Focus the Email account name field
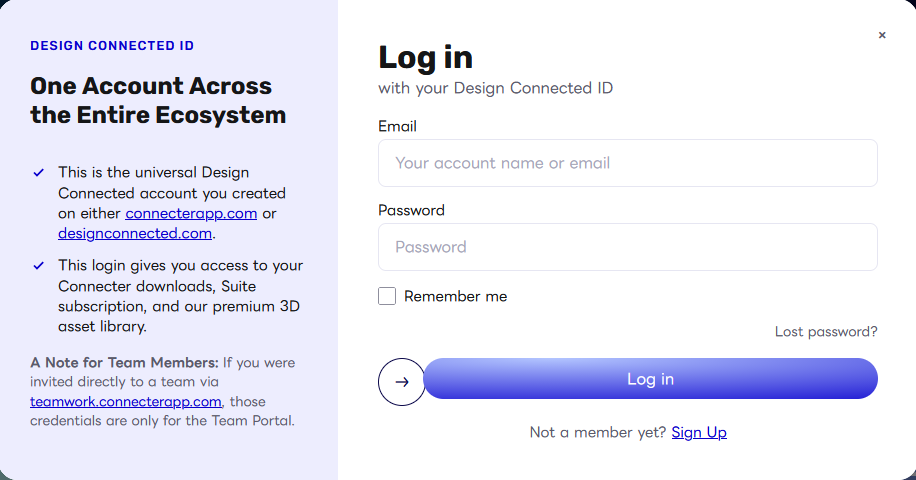916x480 pixels. coord(627,163)
